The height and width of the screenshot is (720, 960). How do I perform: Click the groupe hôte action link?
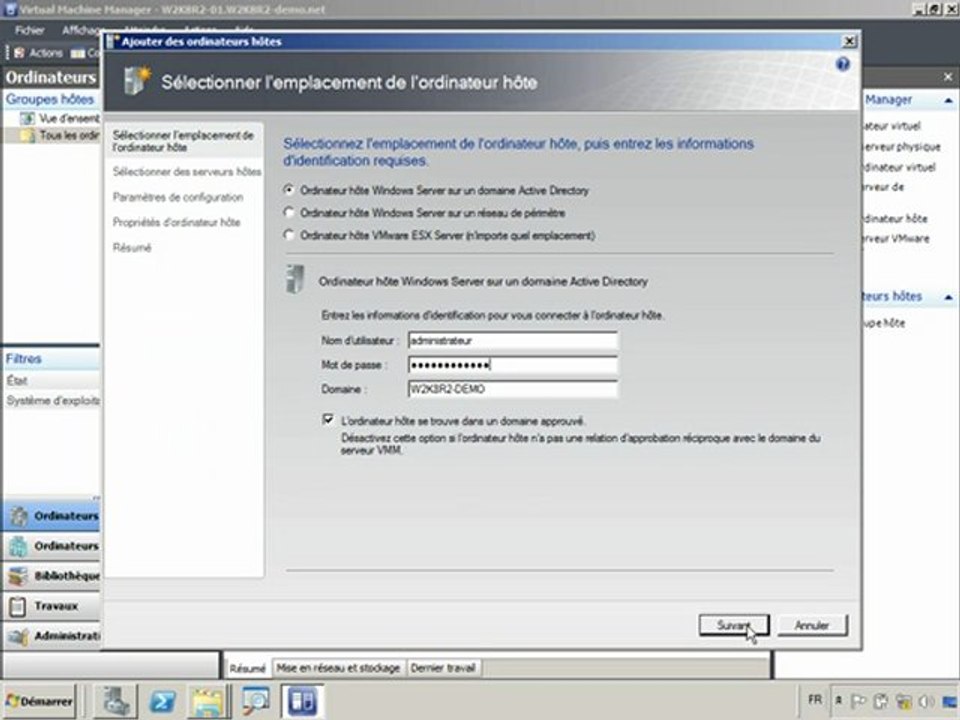coord(883,323)
